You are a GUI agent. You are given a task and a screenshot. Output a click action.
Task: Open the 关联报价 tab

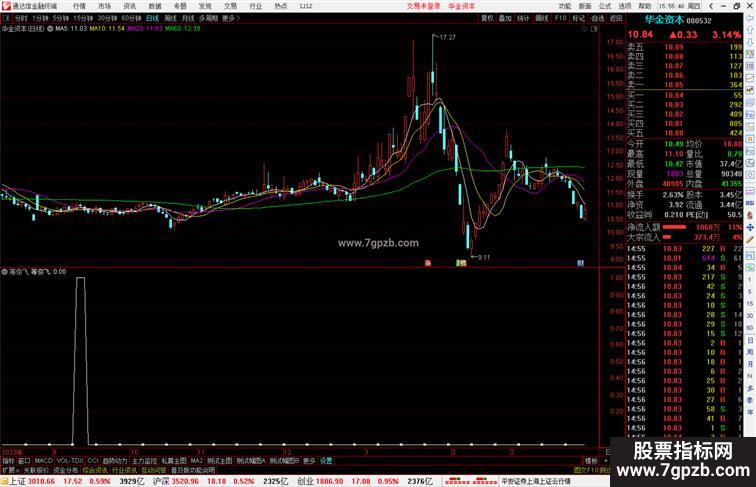(36, 470)
